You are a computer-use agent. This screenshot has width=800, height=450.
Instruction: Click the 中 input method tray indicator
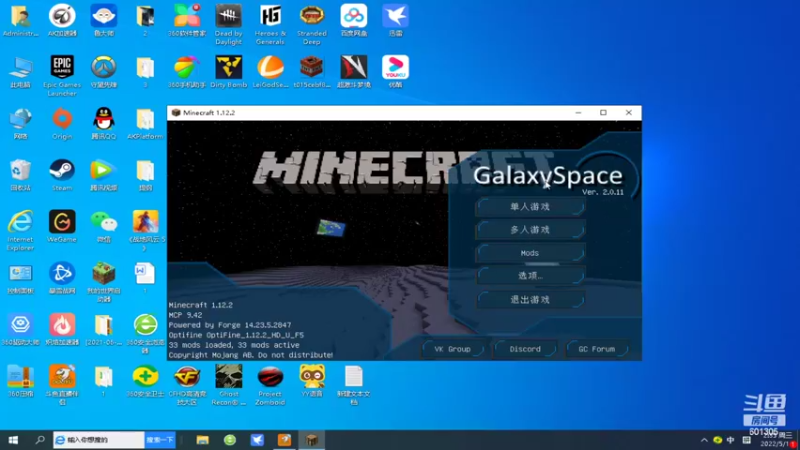coord(731,440)
